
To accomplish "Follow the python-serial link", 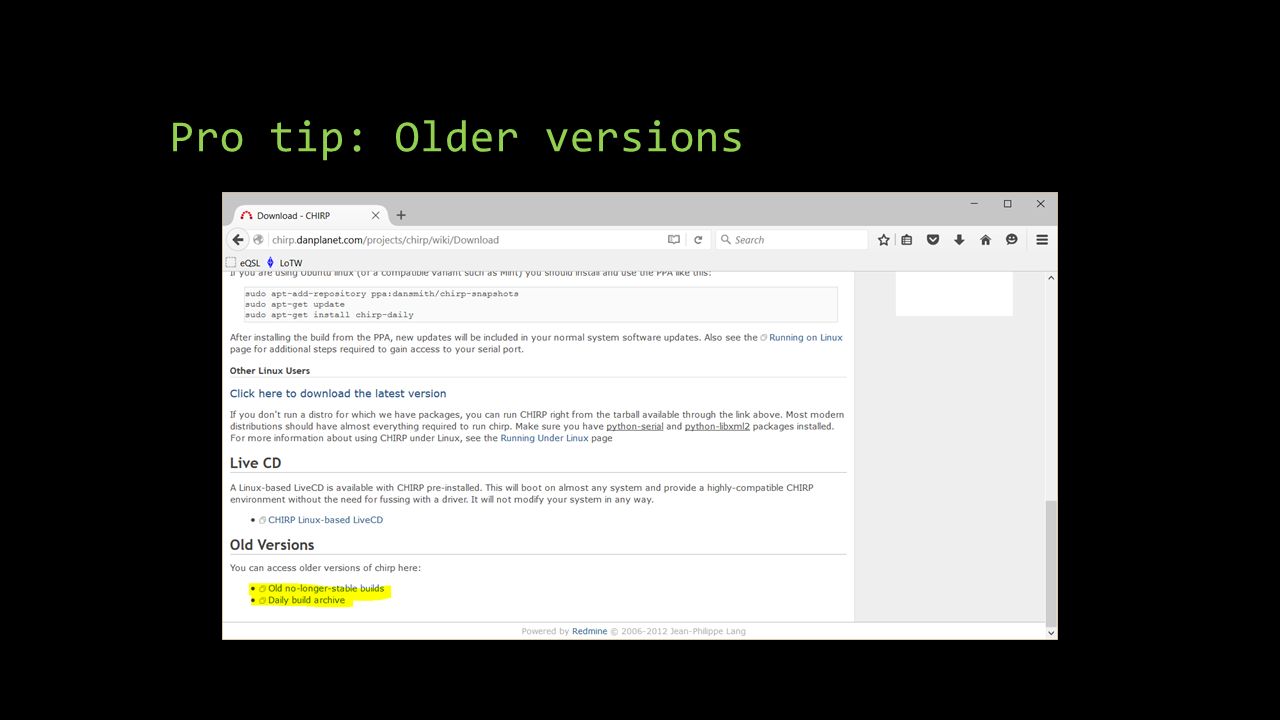I will [635, 426].
